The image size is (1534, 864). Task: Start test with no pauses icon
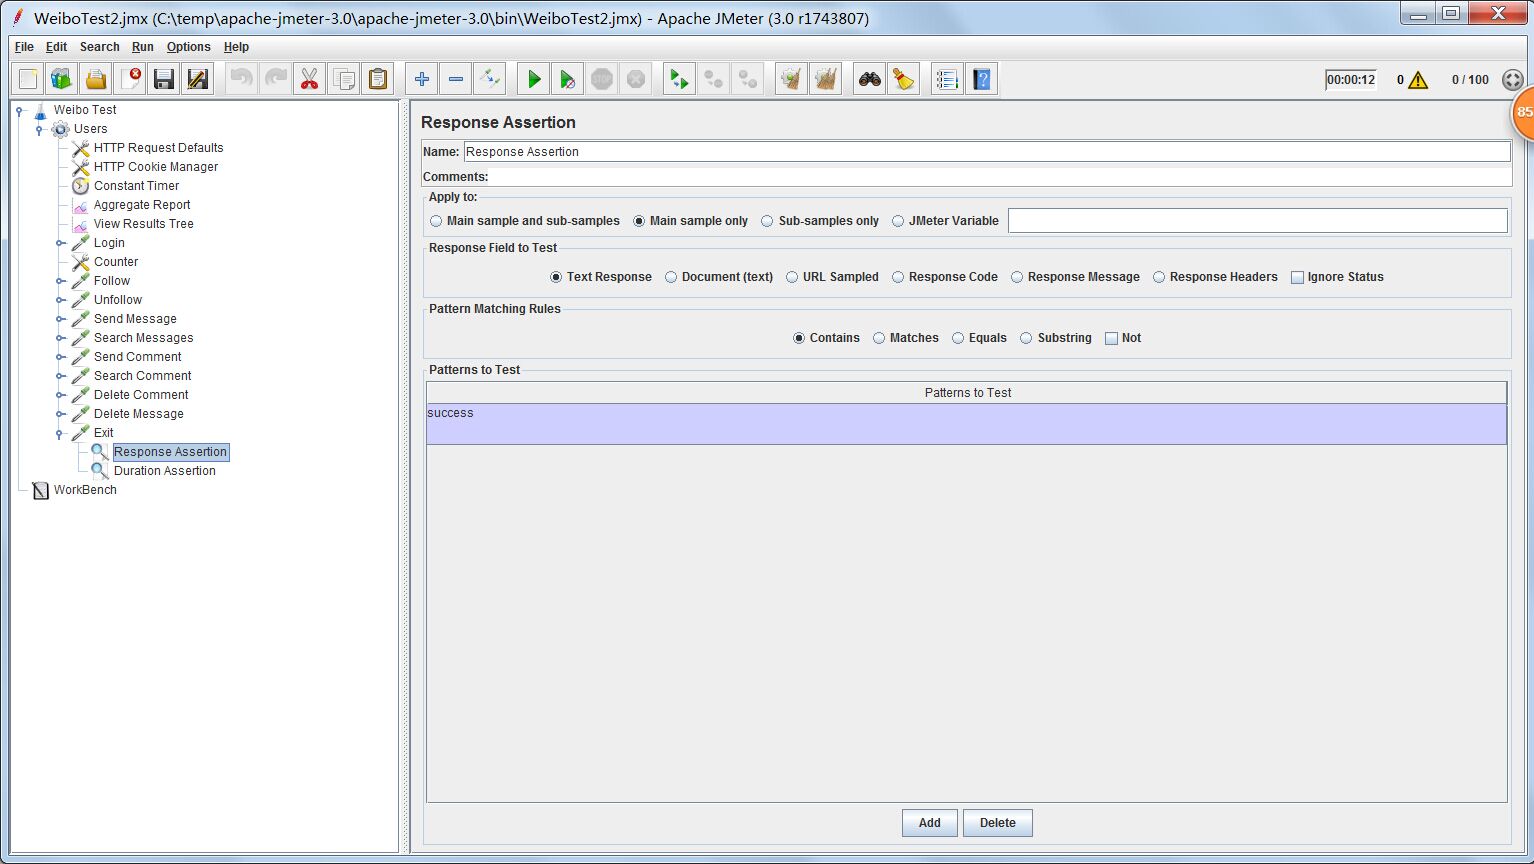568,79
